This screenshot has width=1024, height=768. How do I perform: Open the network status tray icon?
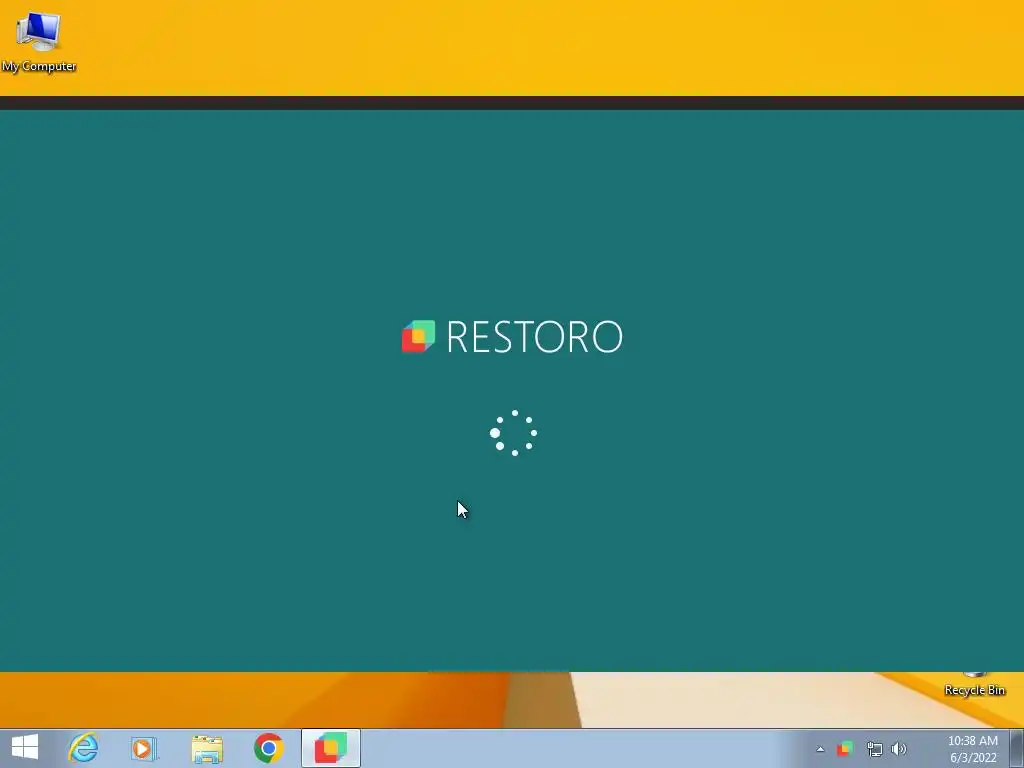coord(874,749)
